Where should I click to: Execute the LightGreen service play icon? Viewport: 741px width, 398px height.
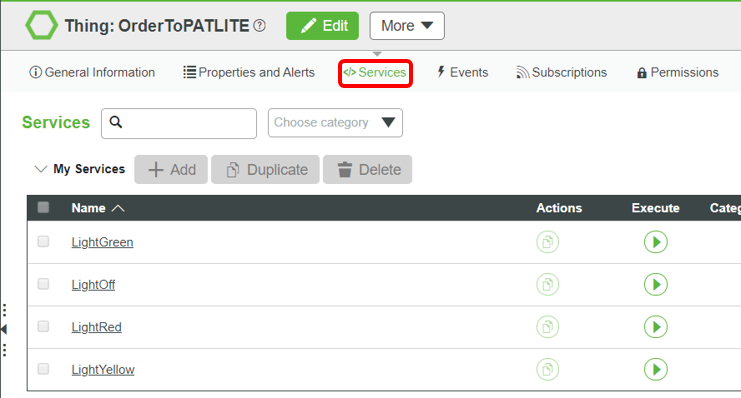[x=655, y=242]
